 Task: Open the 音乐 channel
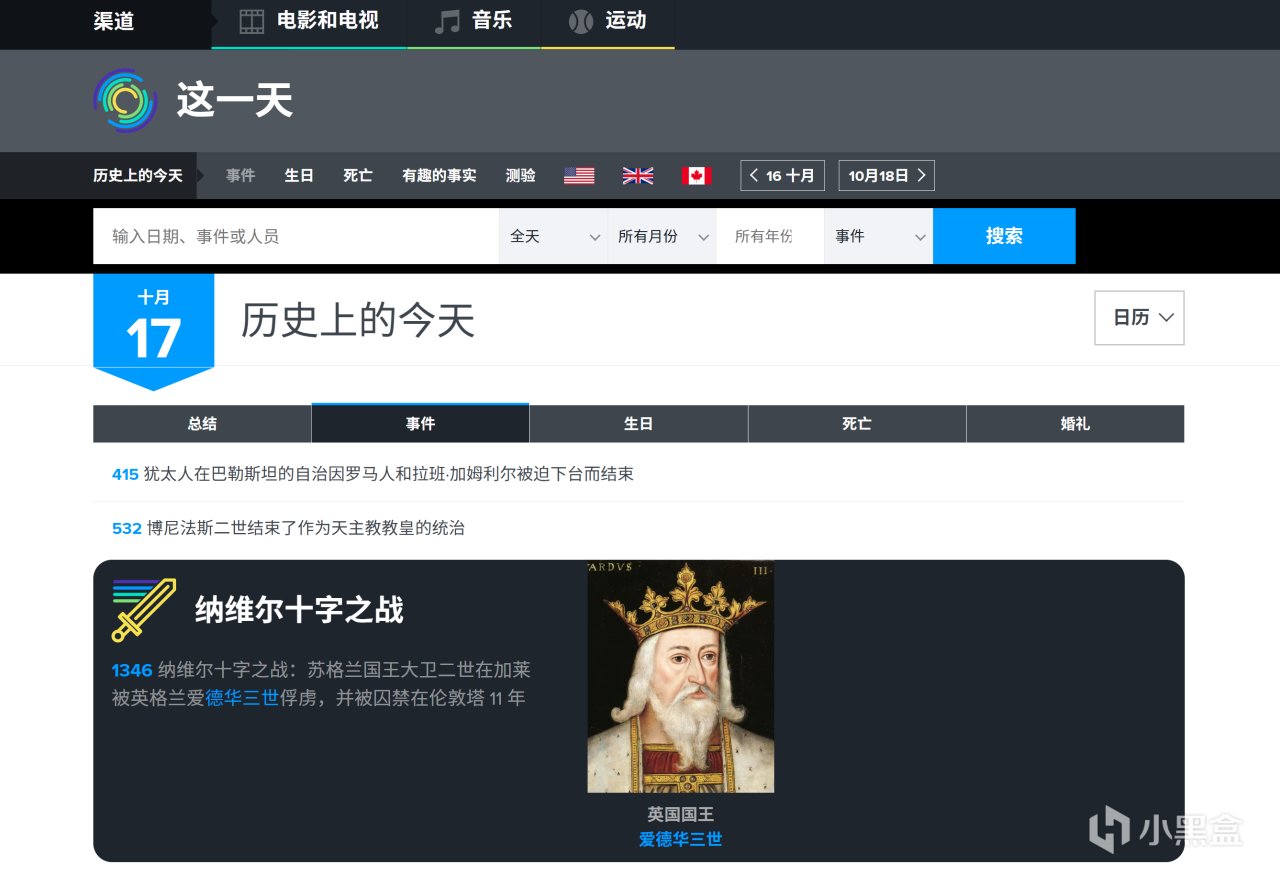coord(474,22)
